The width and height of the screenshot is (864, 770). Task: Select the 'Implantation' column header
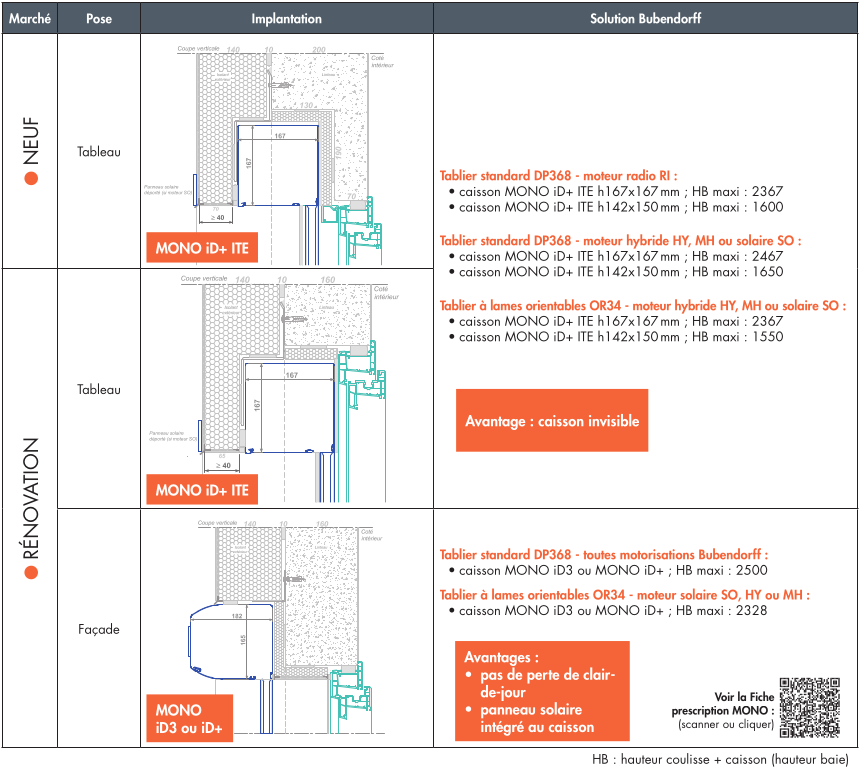pyautogui.click(x=287, y=18)
